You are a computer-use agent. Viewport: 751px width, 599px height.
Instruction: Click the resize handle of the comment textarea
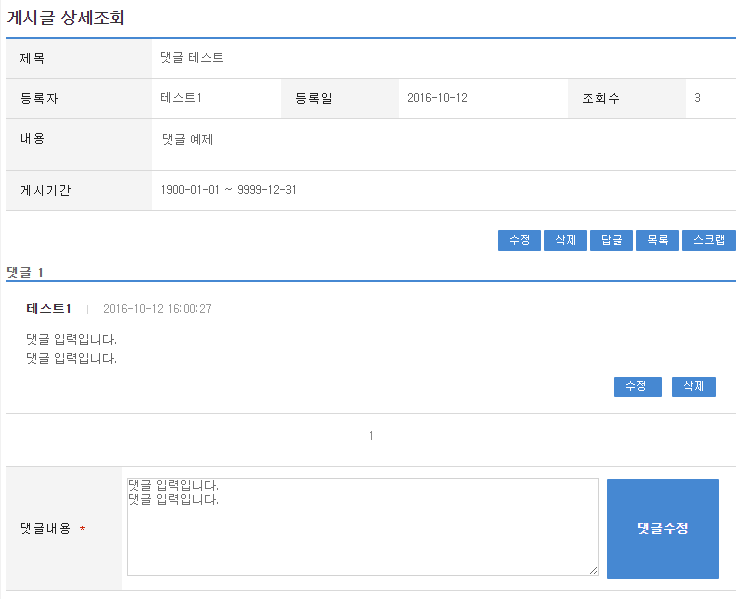[593, 570]
